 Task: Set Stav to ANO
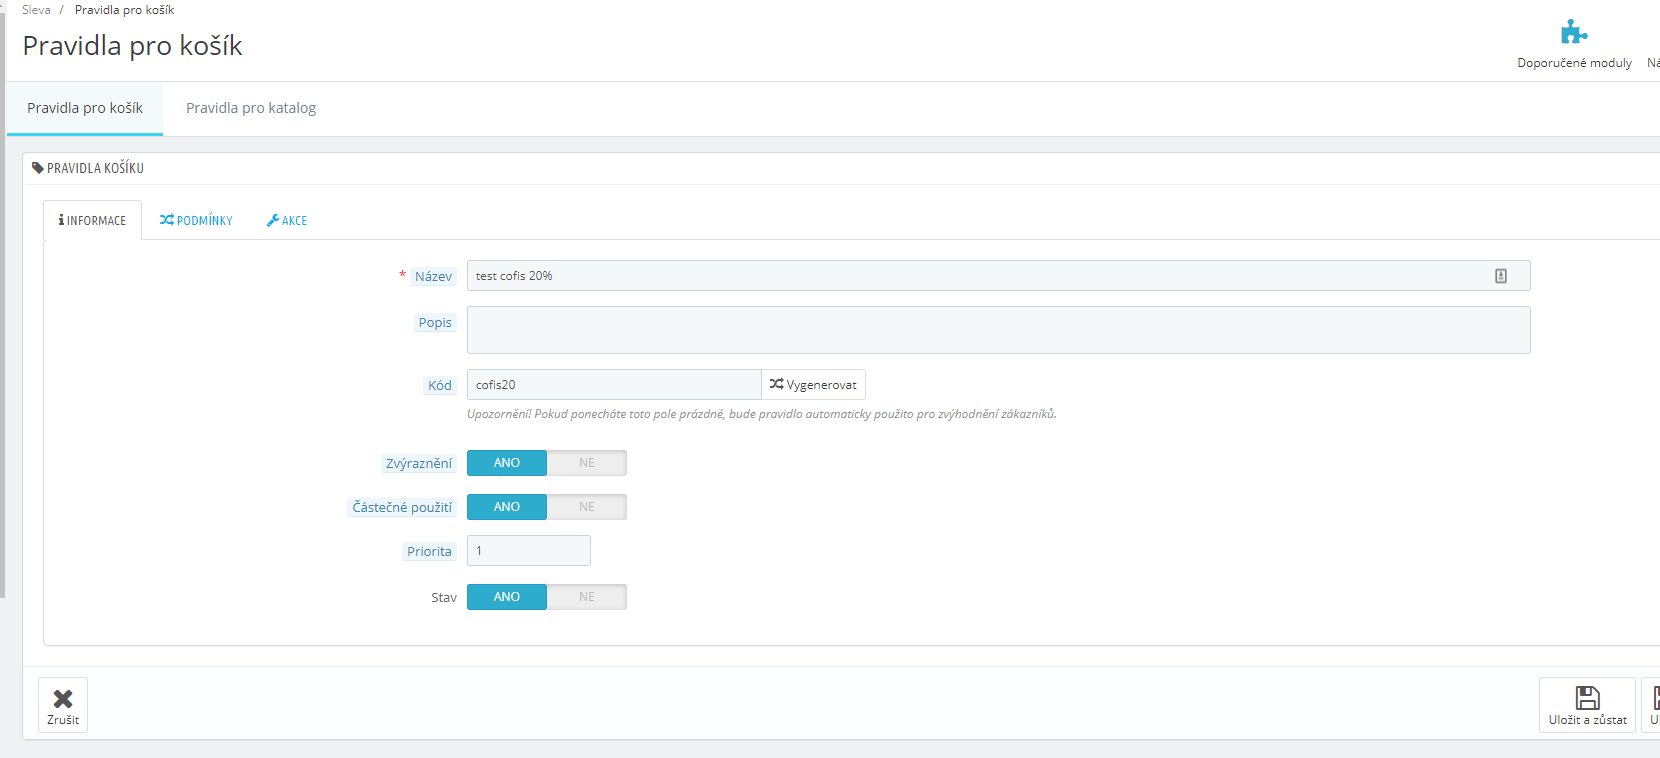[x=507, y=597]
